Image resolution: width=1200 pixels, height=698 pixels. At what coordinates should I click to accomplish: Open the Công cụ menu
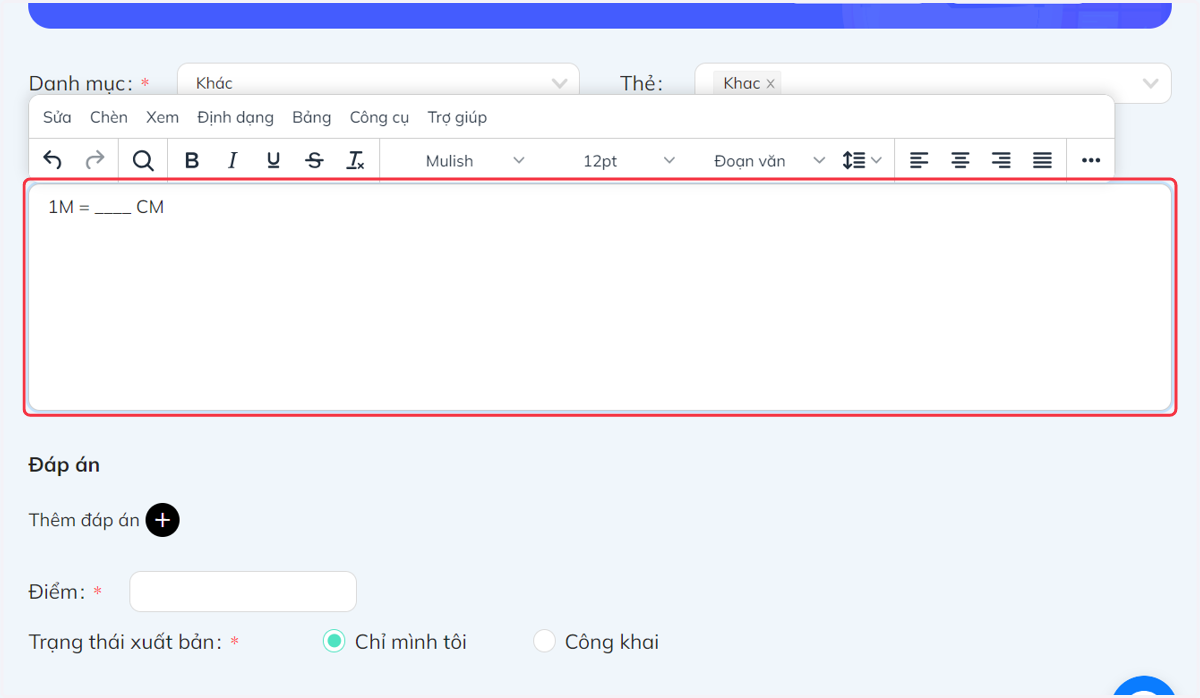[x=379, y=117]
